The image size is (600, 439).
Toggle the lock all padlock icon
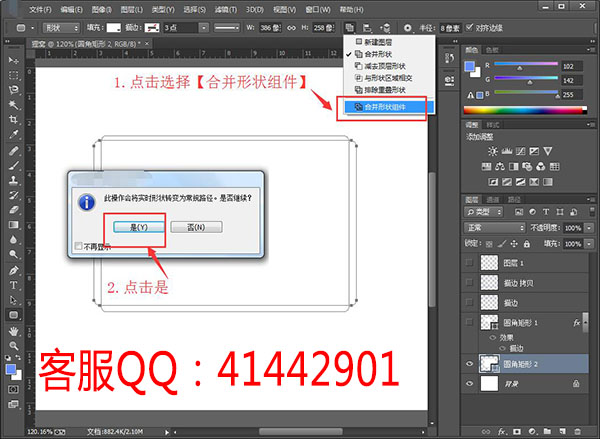click(527, 243)
